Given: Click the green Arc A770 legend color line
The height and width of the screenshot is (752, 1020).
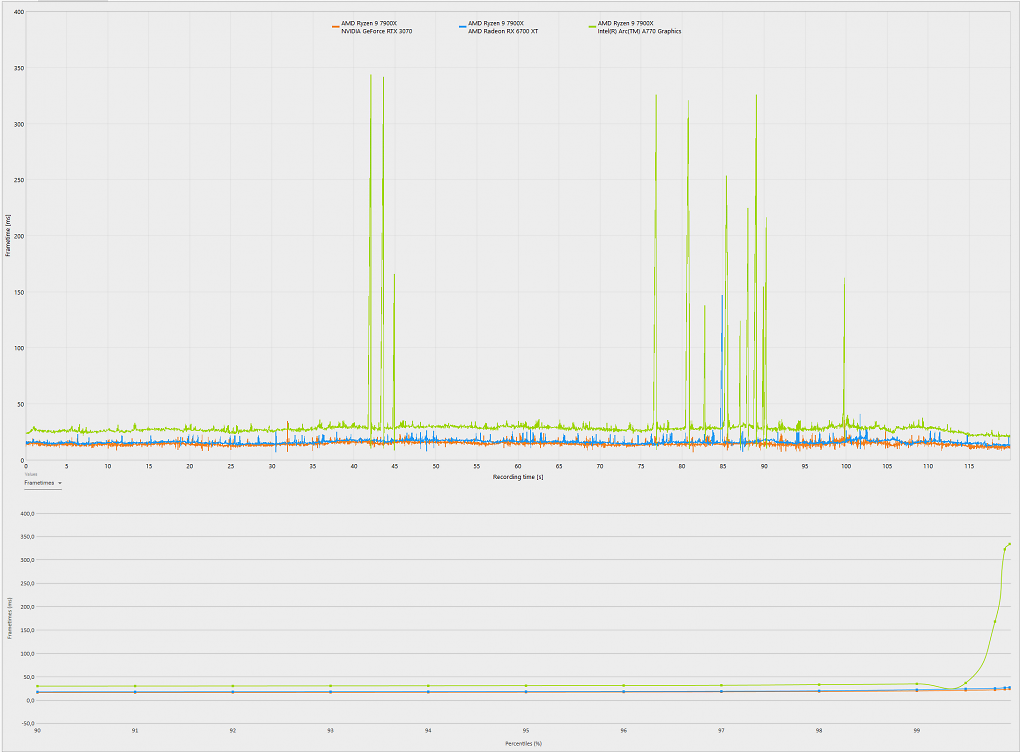Looking at the screenshot, I should (x=593, y=27).
